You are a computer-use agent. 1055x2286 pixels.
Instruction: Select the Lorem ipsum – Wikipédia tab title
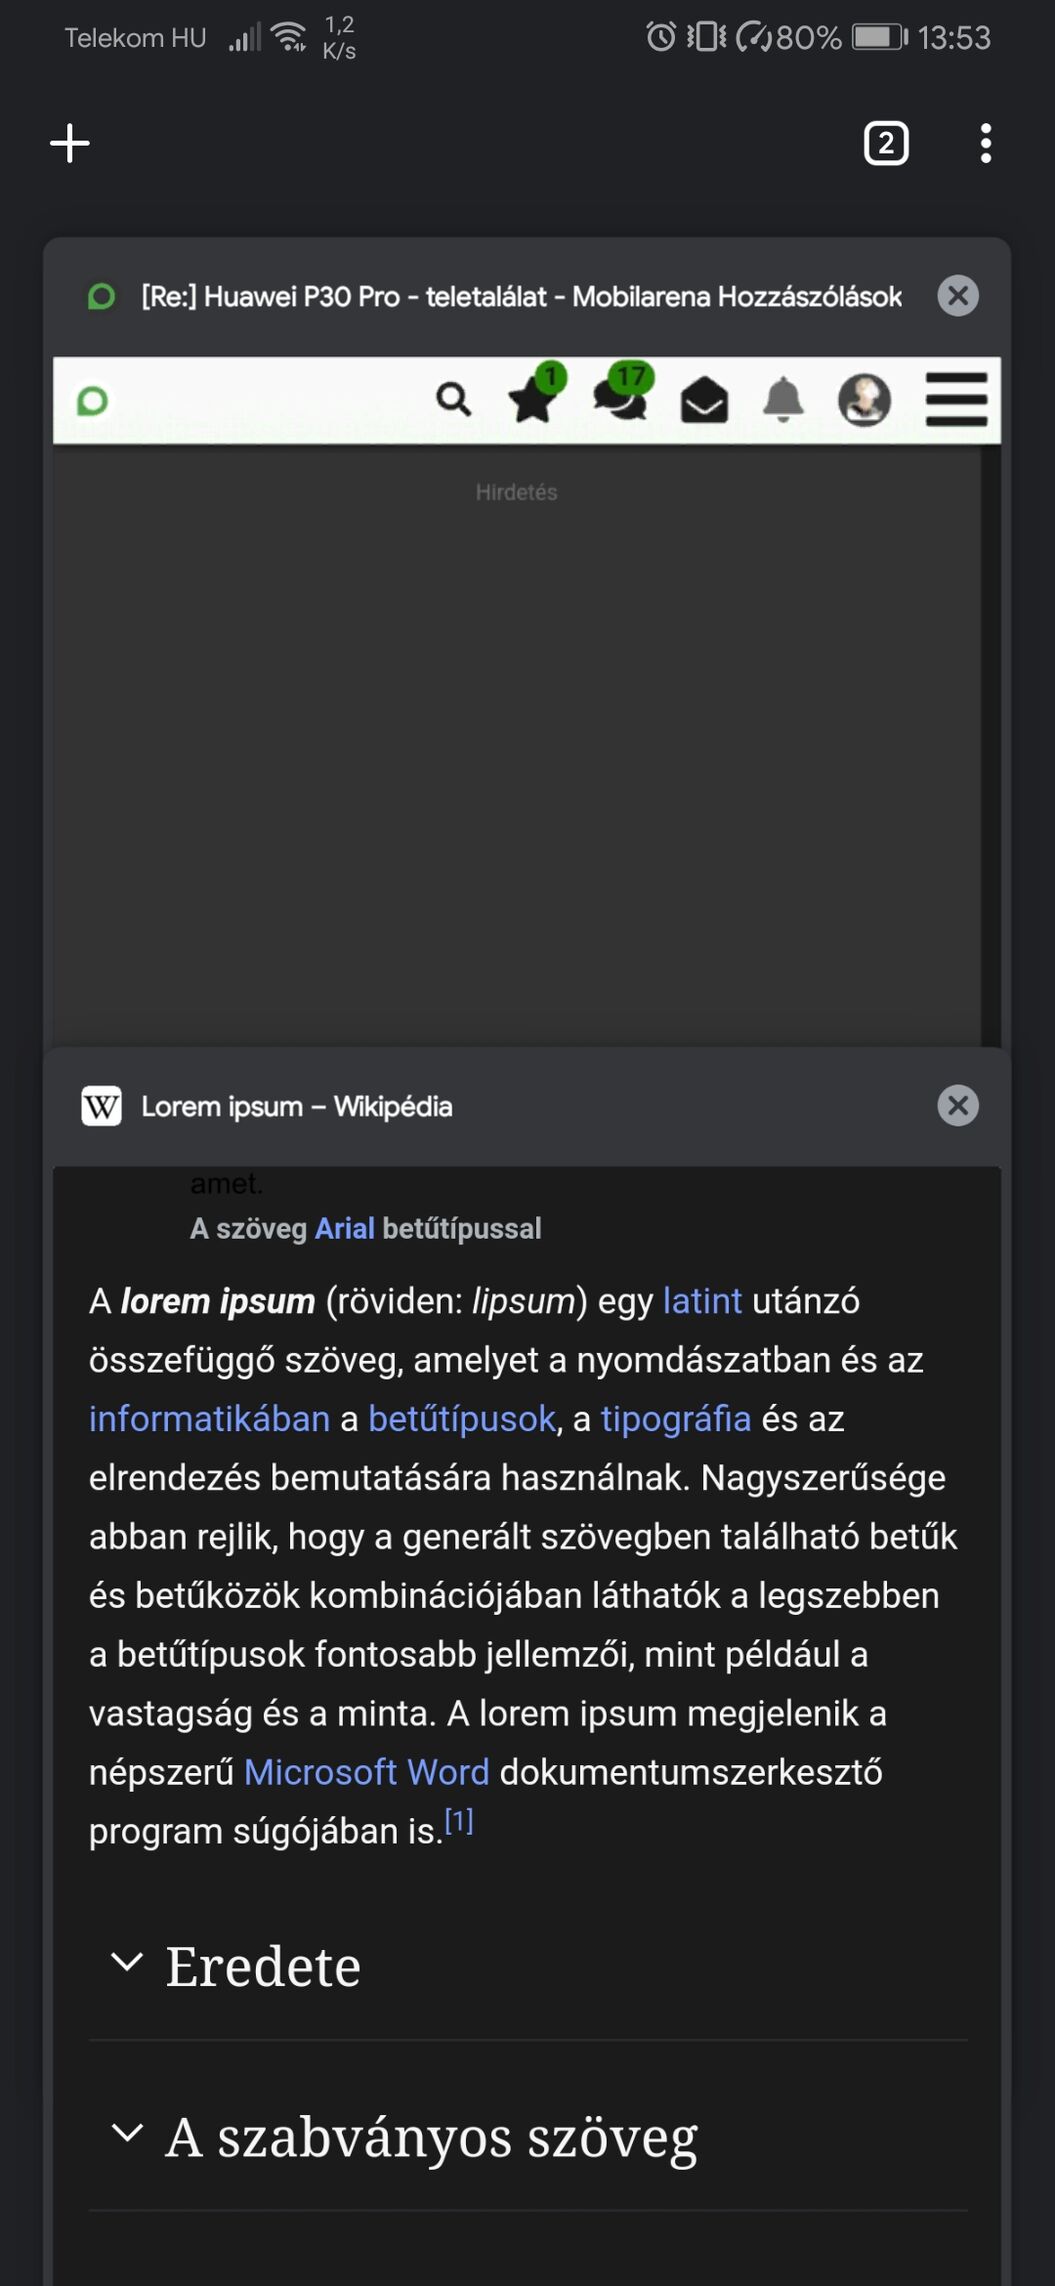pos(296,1107)
